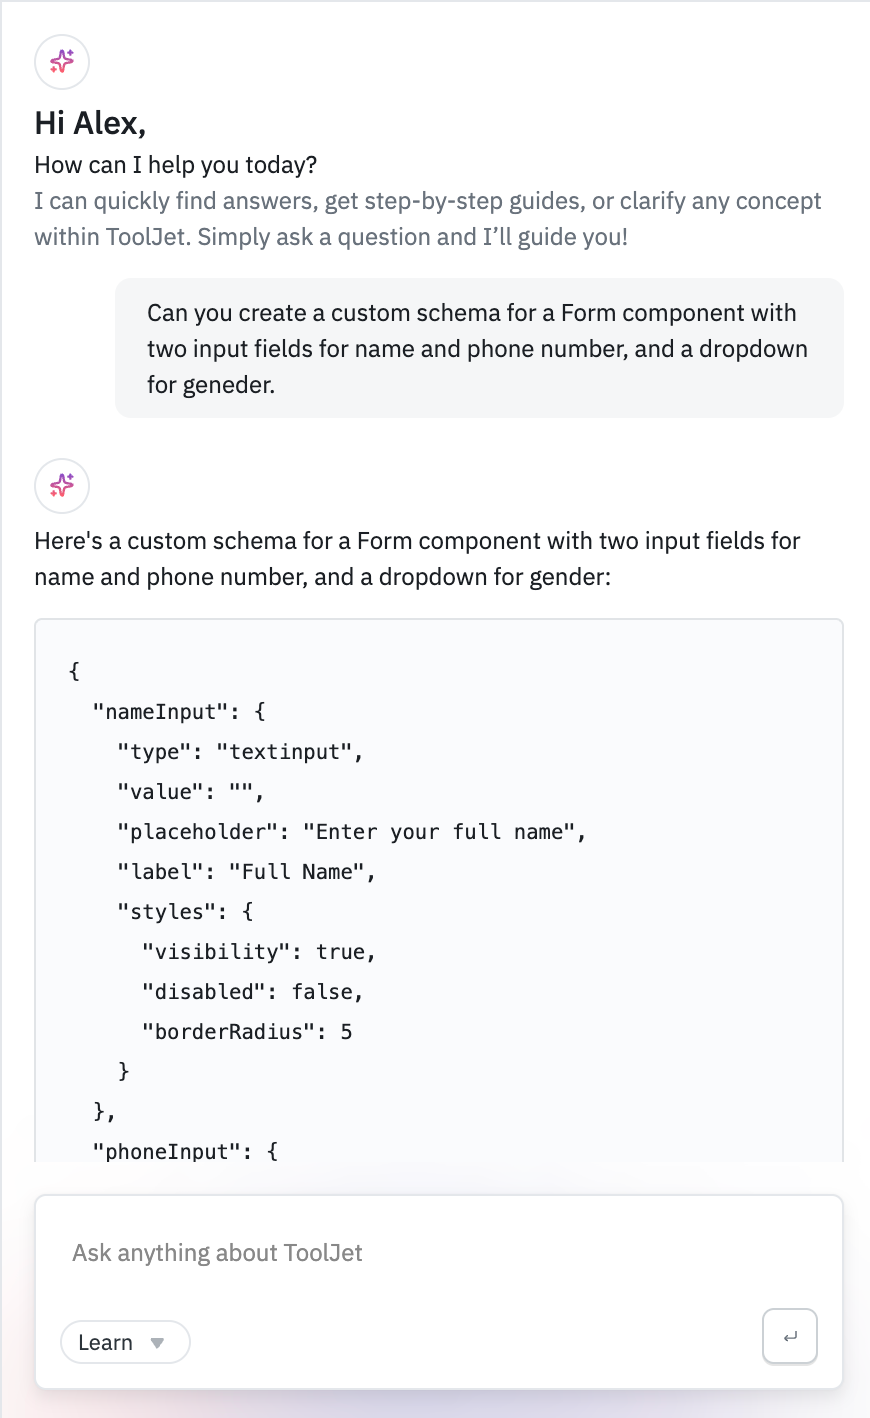Screen dimensions: 870x1418
Task: Open the Learn mode dropdown
Action: [124, 1342]
